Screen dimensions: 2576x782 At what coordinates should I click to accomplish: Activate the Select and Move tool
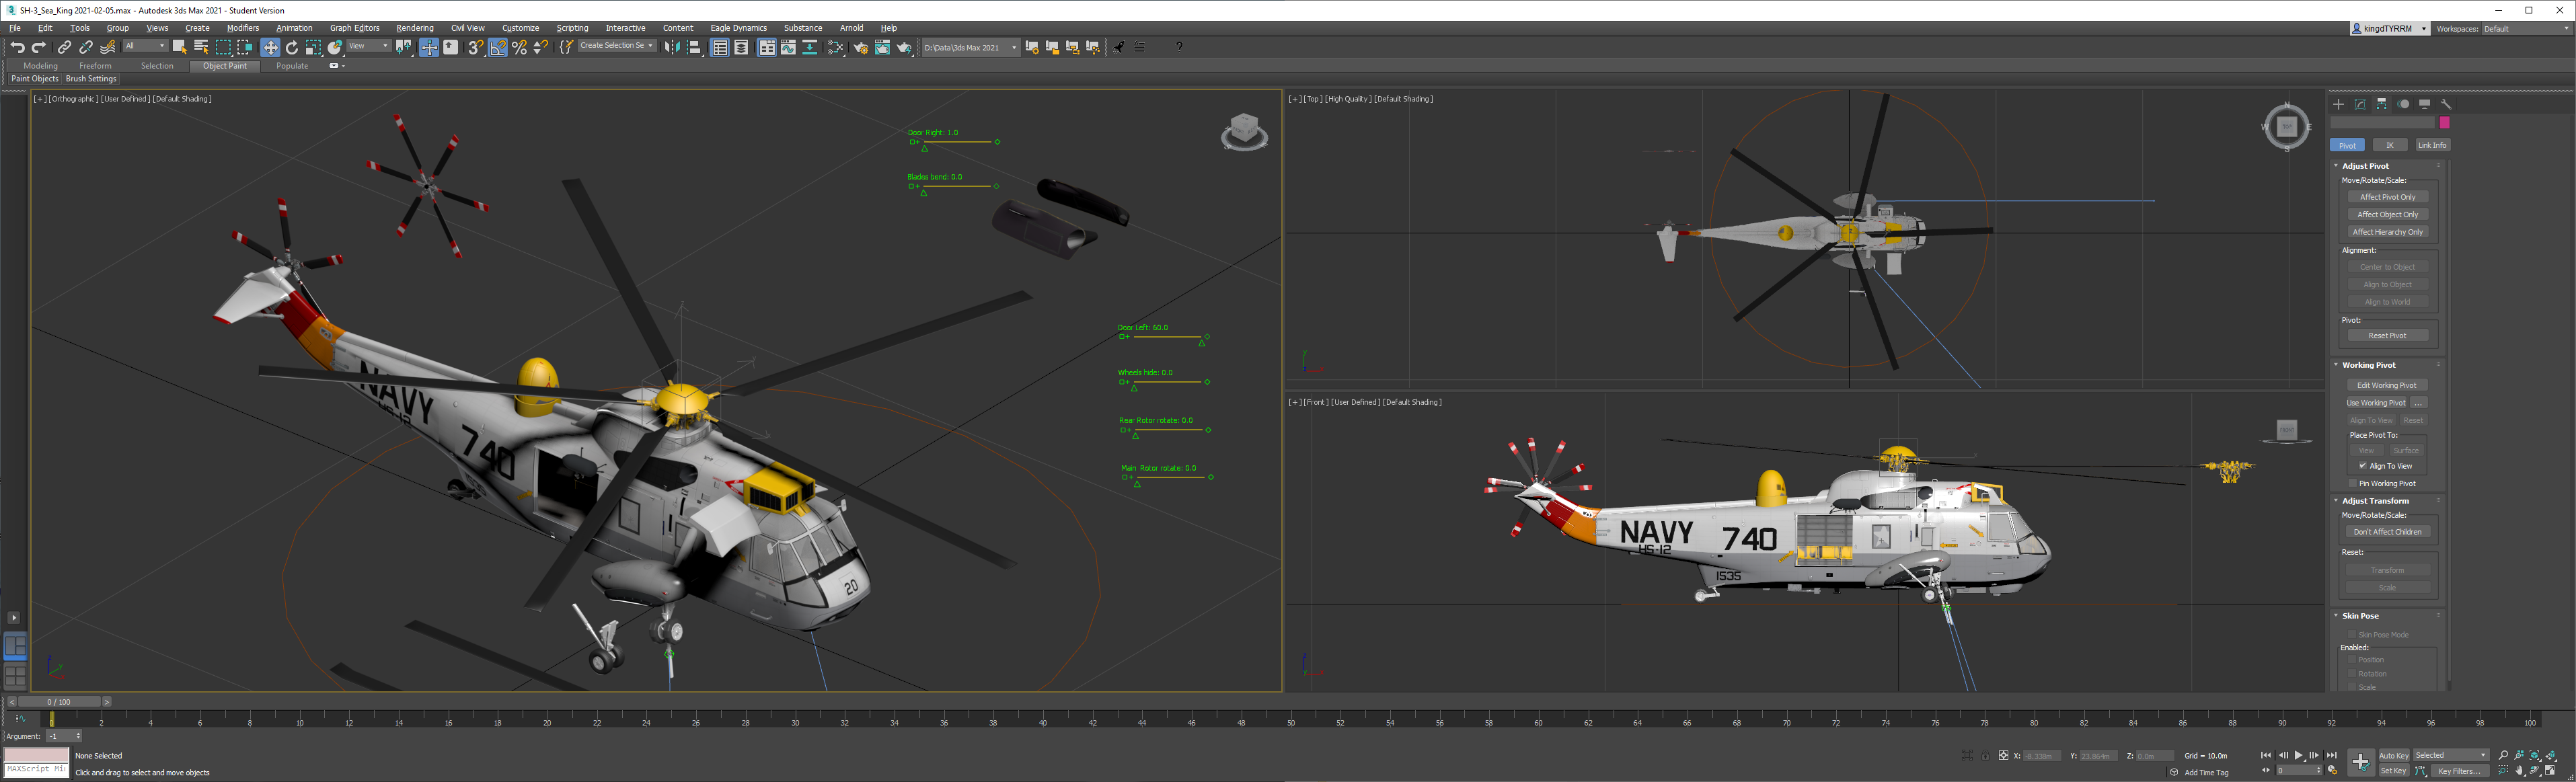coord(270,47)
